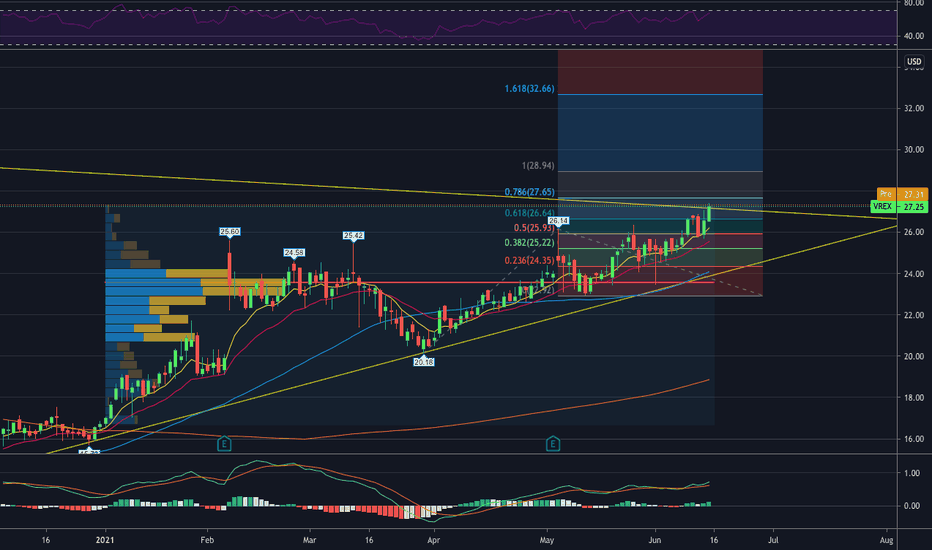
Task: Click the 26.00 price axis label
Action: [x=914, y=232]
